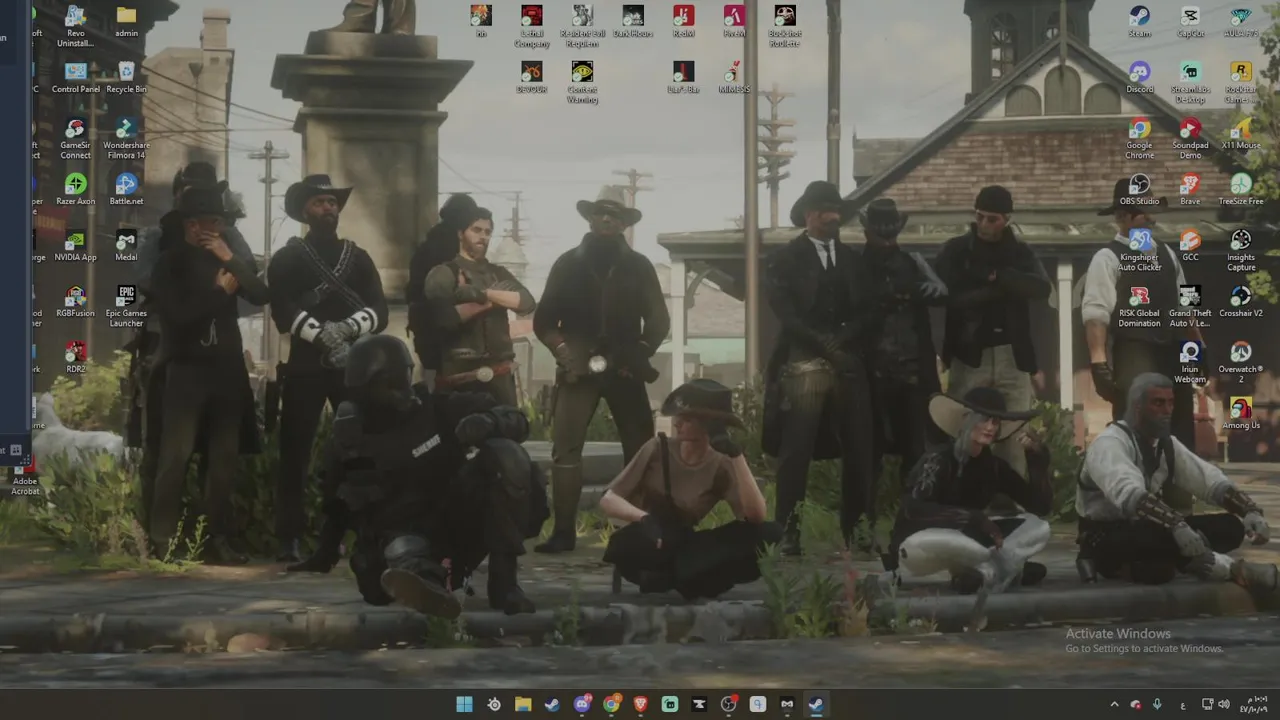Launch RDR2 desktop shortcut
The height and width of the screenshot is (720, 1280).
tap(75, 358)
